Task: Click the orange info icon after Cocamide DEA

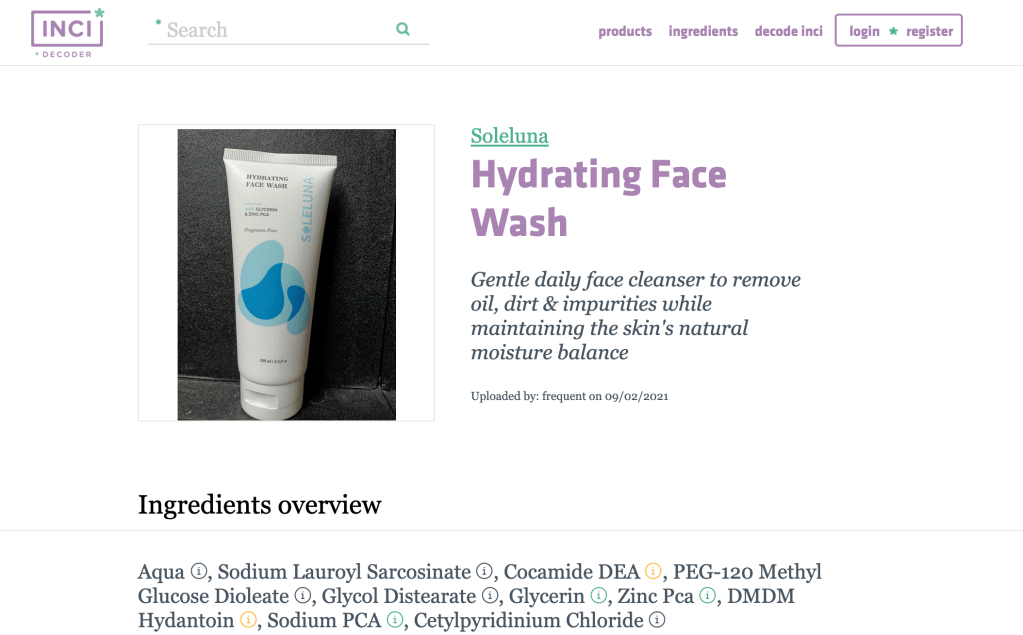Action: tap(653, 571)
